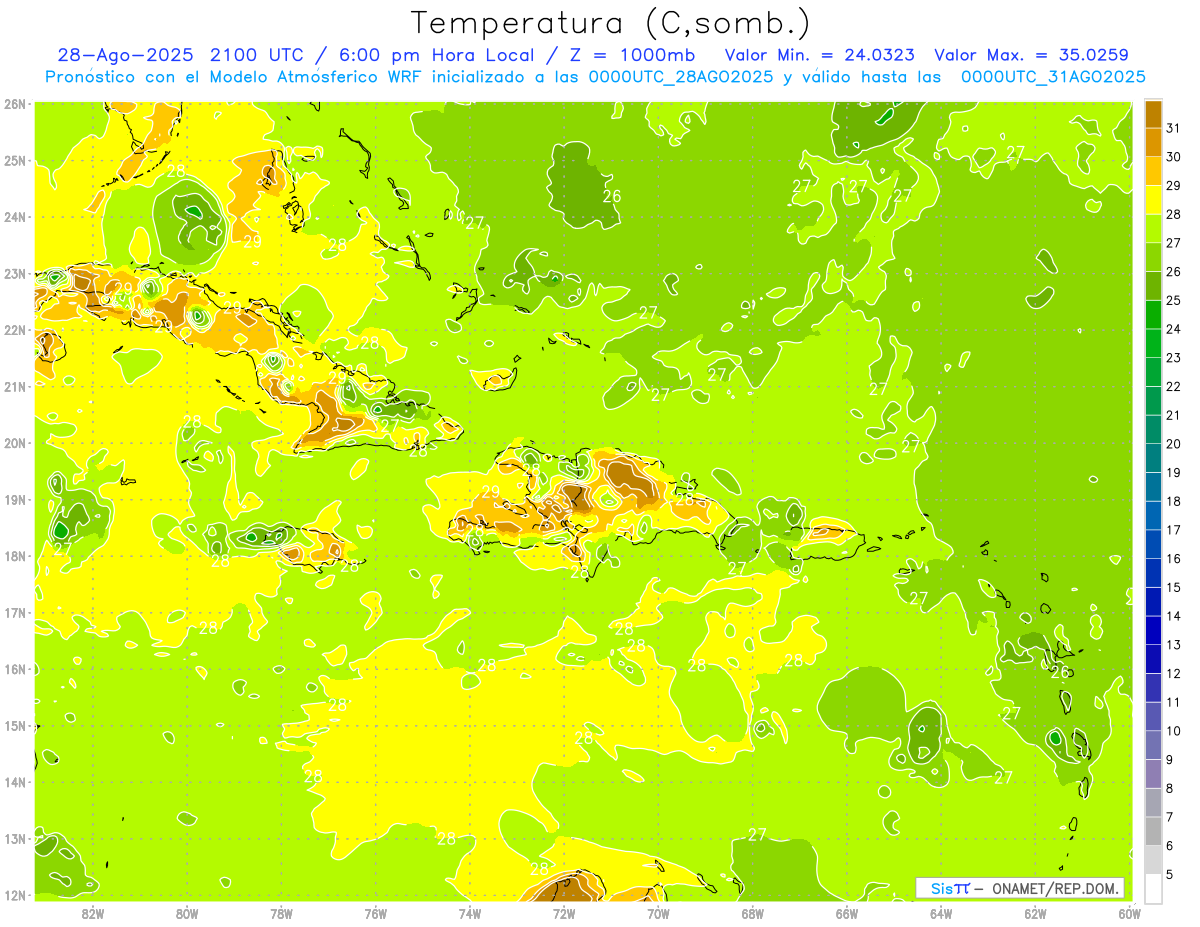Click the 68W longitude axis label
Viewport: 1200px width, 927px height.
click(x=752, y=913)
